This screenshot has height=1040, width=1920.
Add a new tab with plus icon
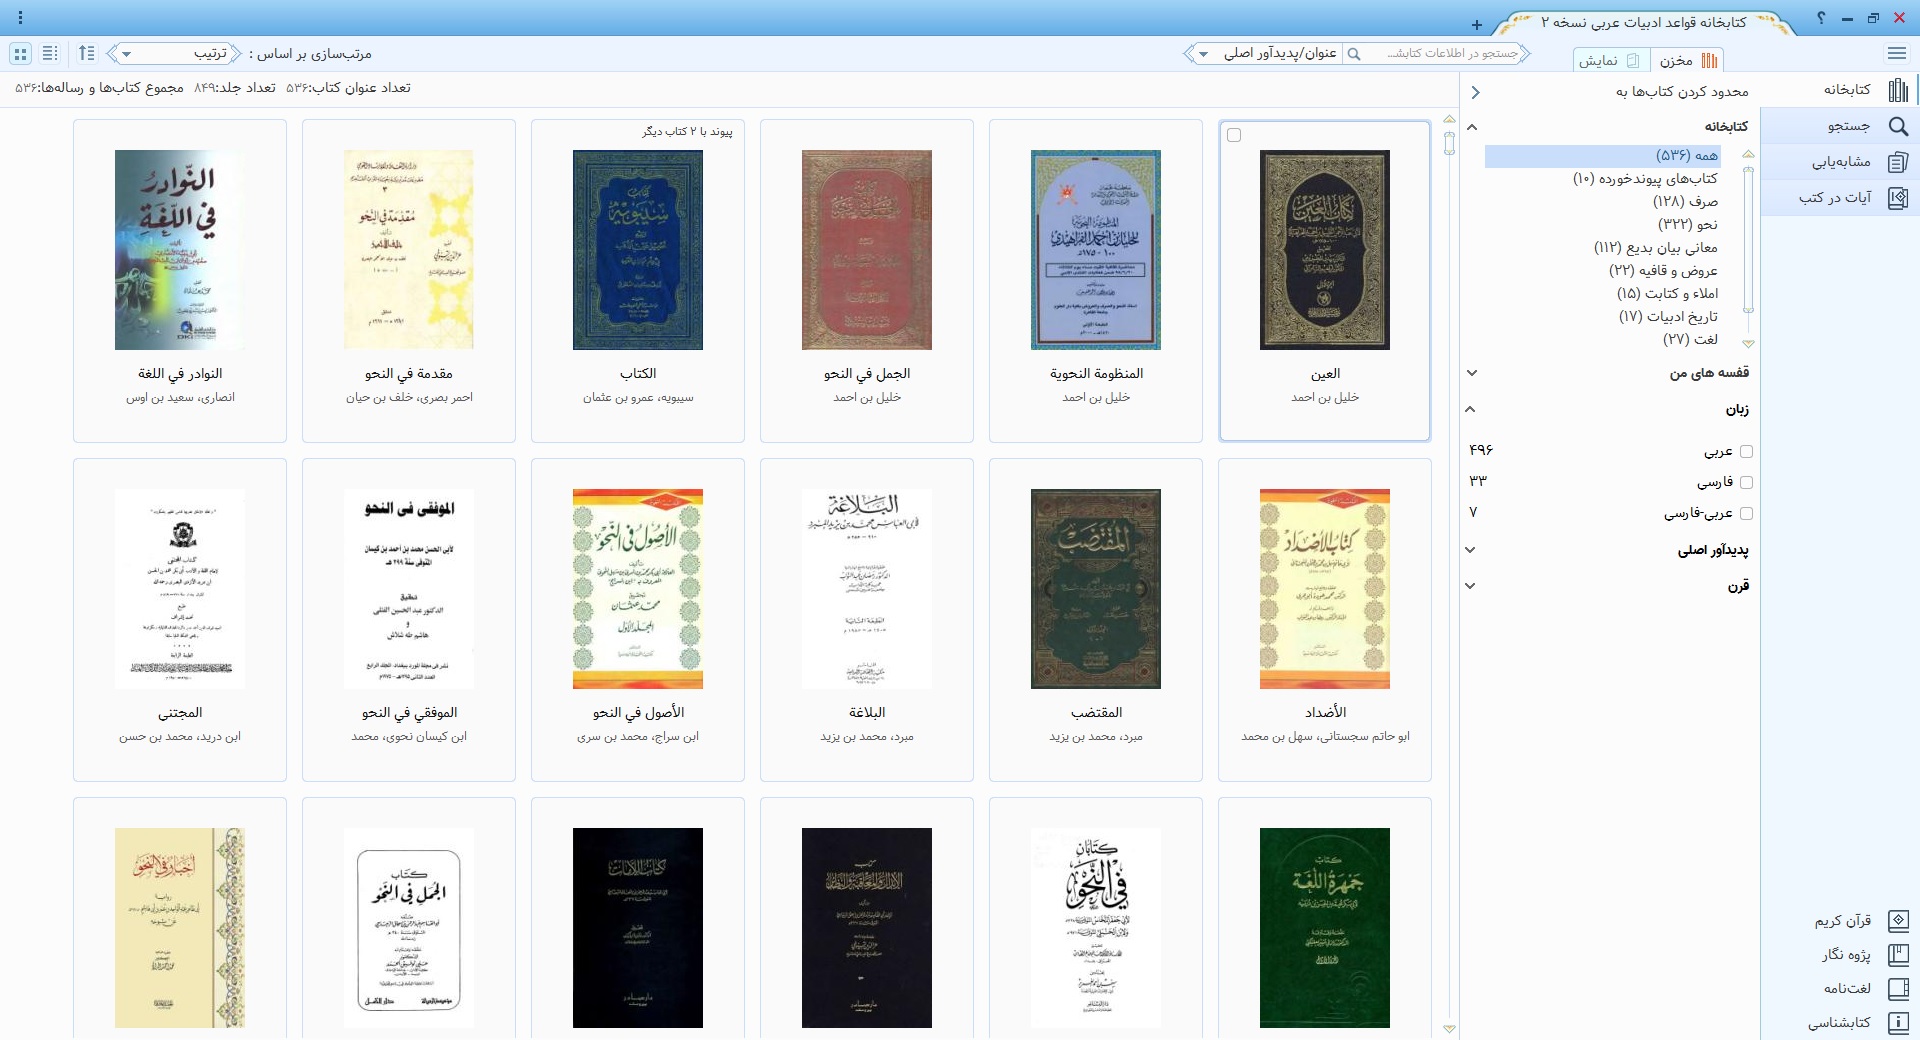(x=1477, y=24)
